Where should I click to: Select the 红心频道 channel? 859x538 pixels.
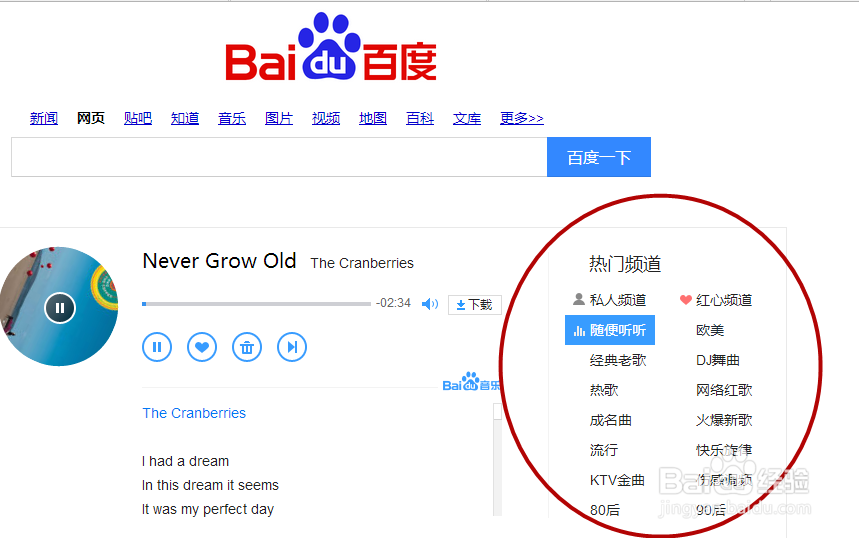[x=716, y=300]
